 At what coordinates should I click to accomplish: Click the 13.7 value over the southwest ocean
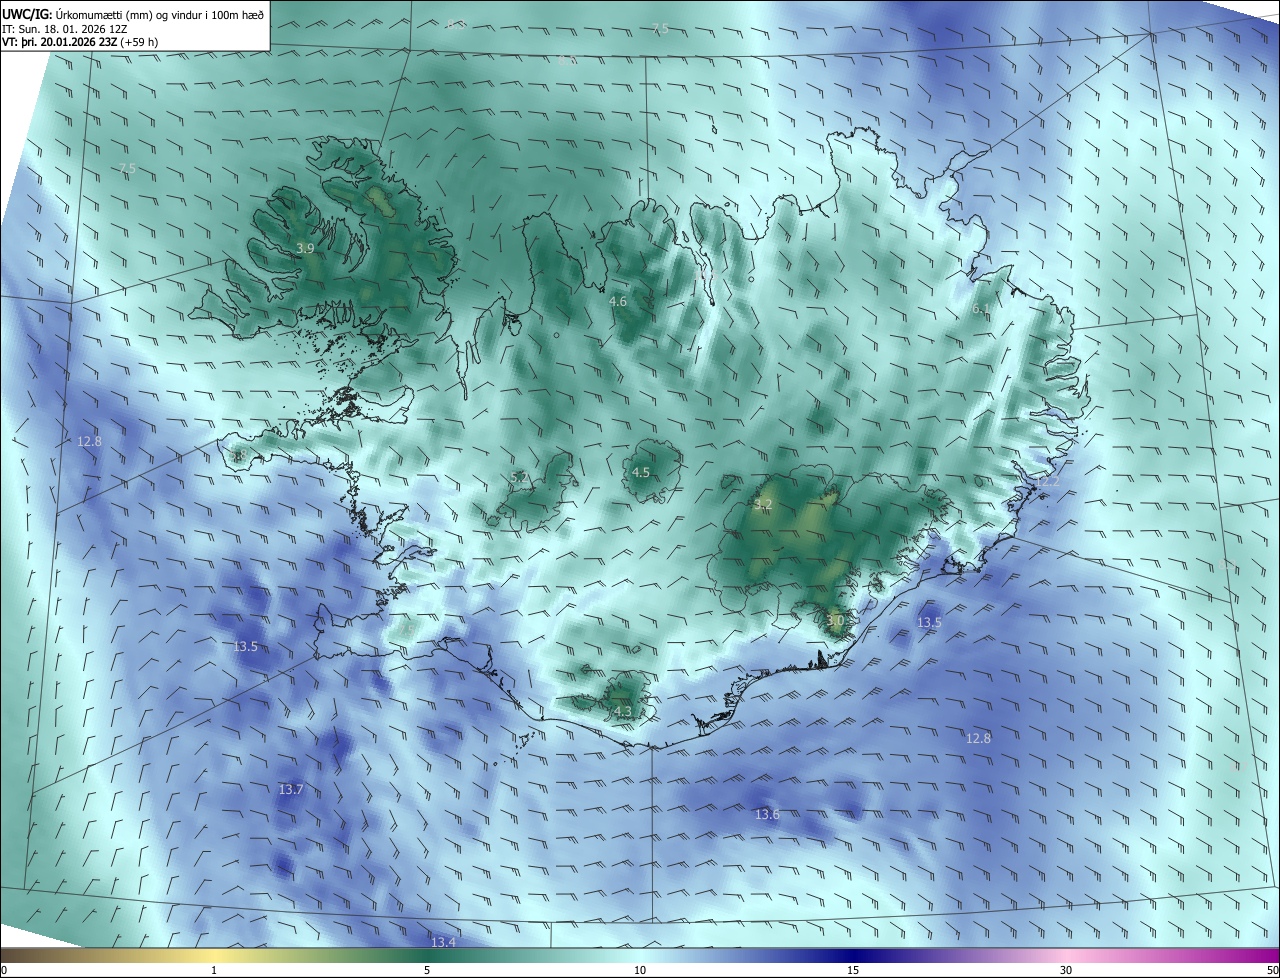pyautogui.click(x=291, y=789)
